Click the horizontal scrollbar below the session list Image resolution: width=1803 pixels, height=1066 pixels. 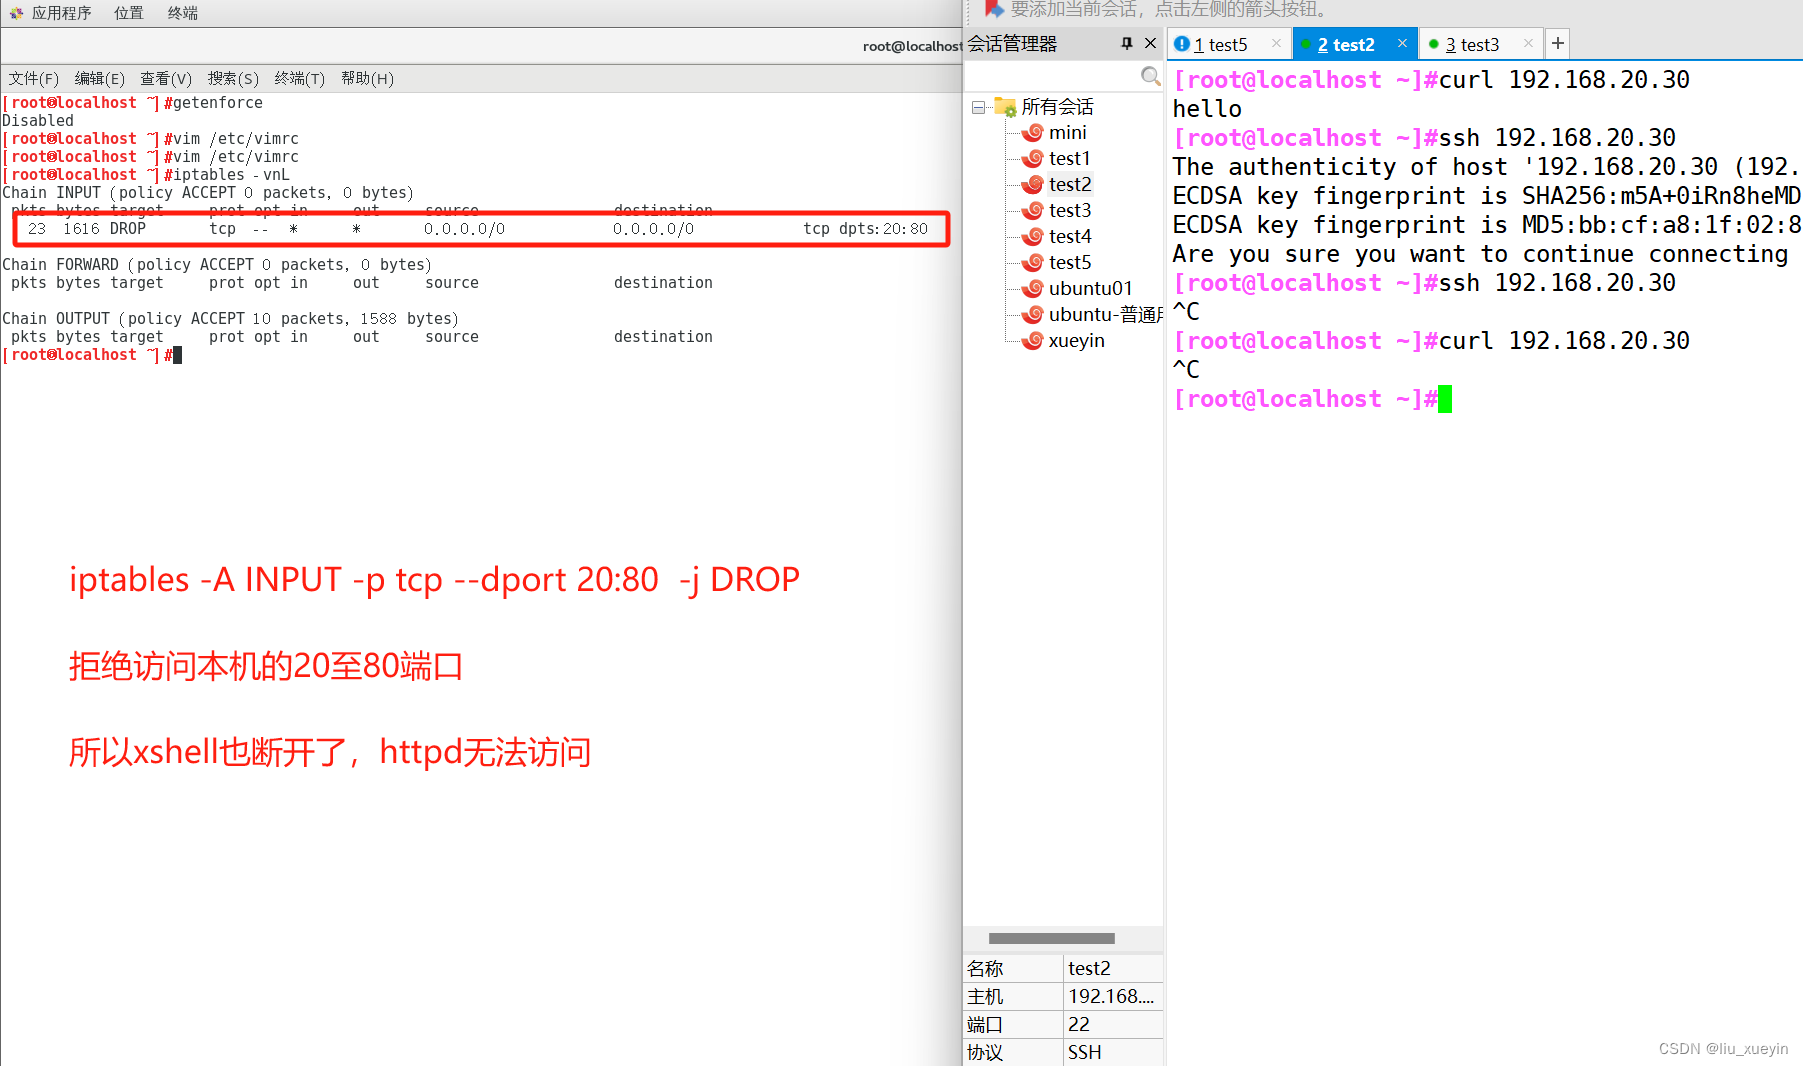click(x=1051, y=938)
